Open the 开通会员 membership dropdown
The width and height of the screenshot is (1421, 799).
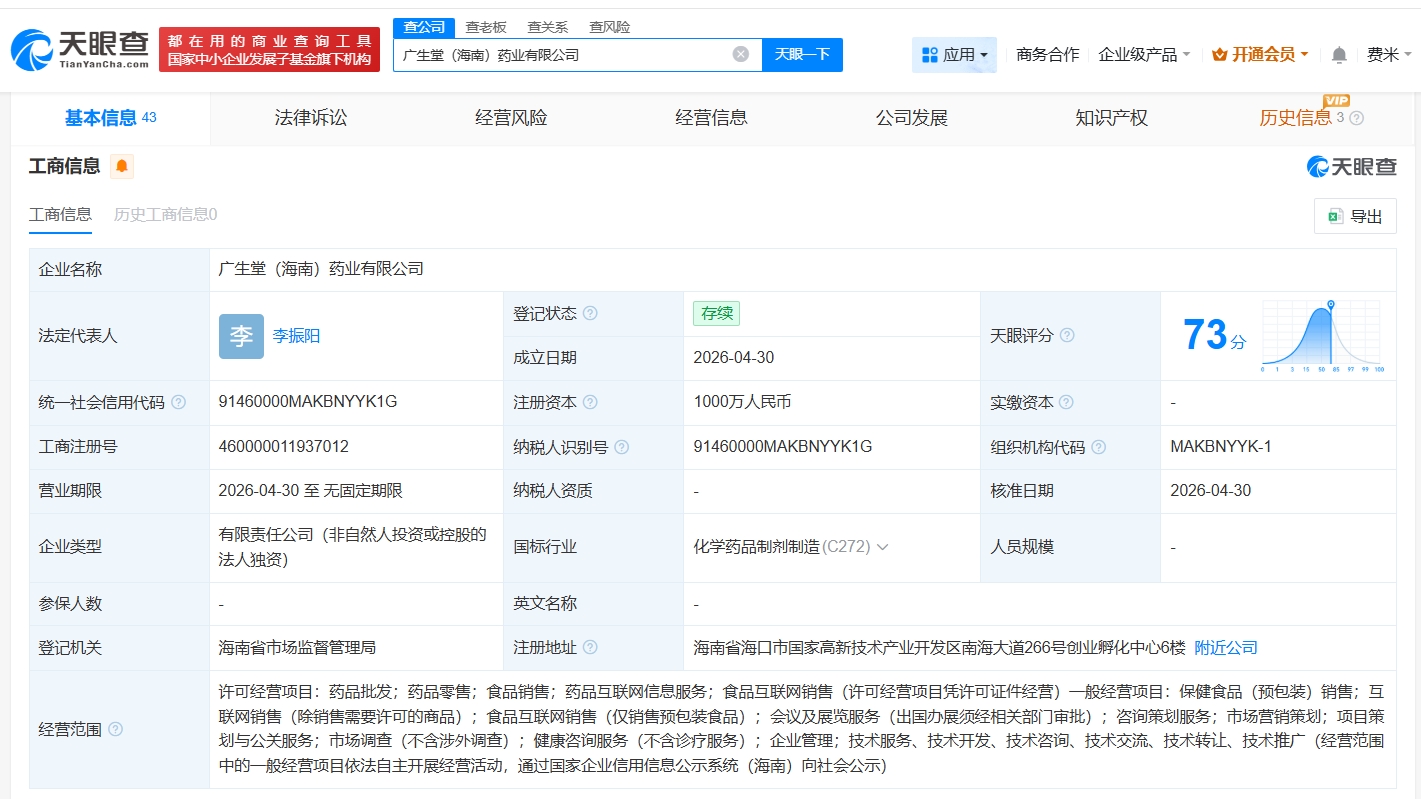[x=1260, y=55]
